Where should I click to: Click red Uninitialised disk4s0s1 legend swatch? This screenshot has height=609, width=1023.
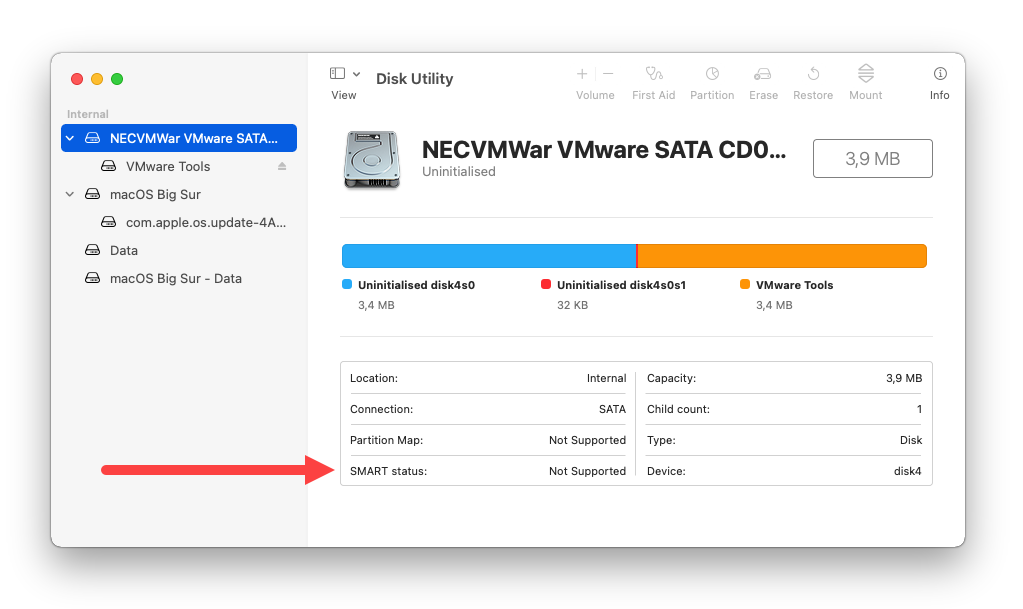(546, 284)
